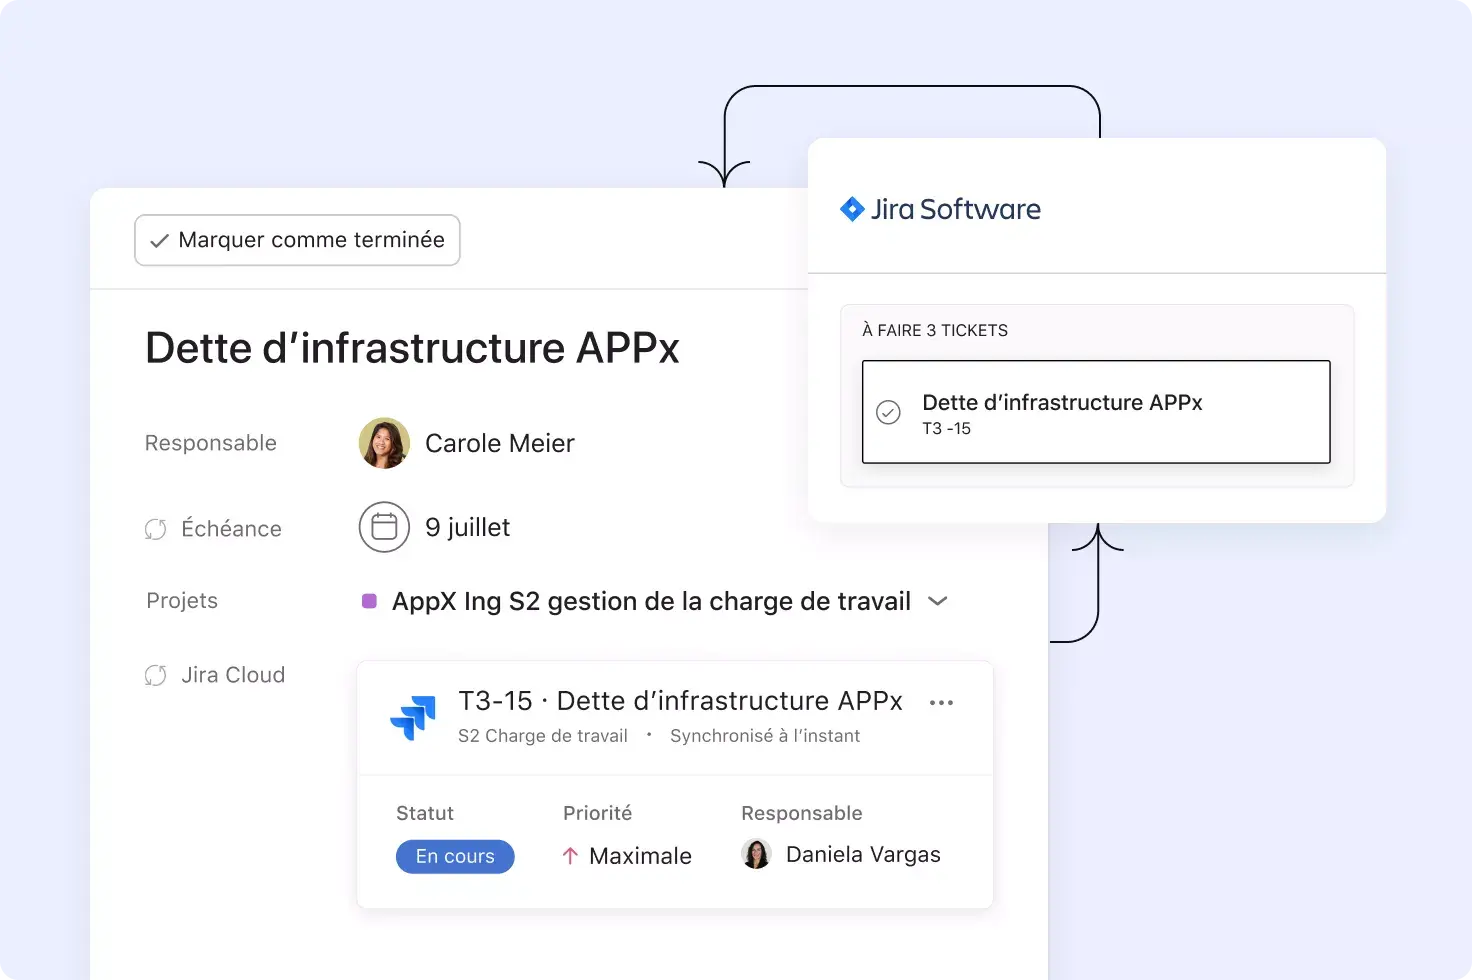Click the purple project dot beside AppX Ing S2
Viewport: 1472px width, 980px height.
coord(370,600)
